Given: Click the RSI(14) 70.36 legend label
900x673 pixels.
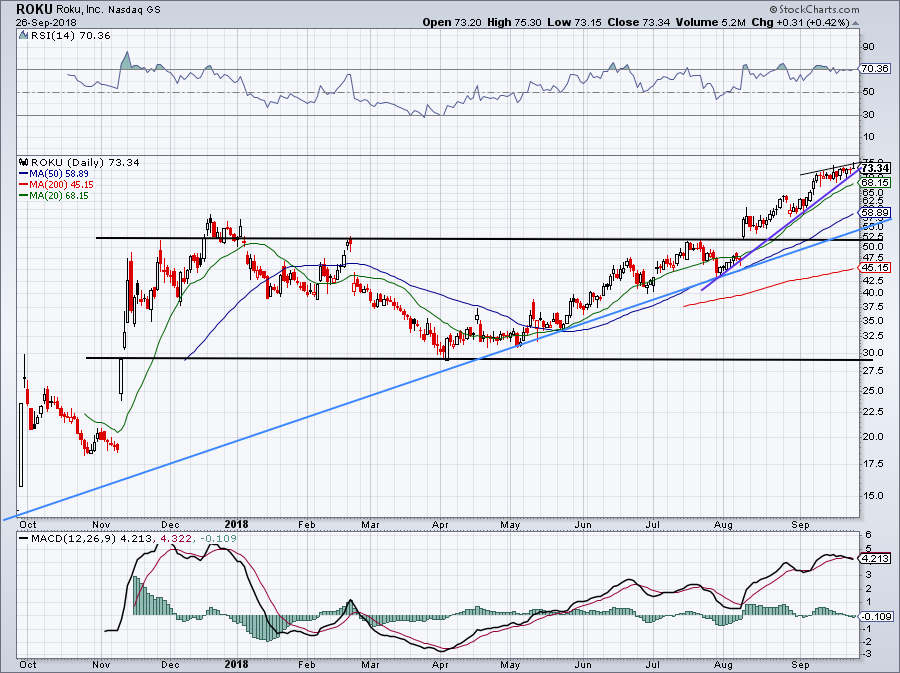Looking at the screenshot, I should [x=70, y=36].
